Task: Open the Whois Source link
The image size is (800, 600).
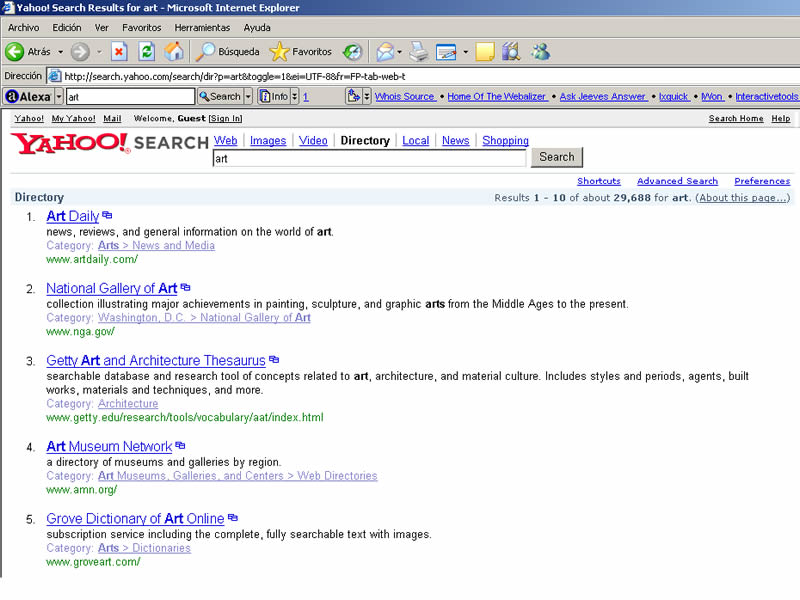Action: 405,96
